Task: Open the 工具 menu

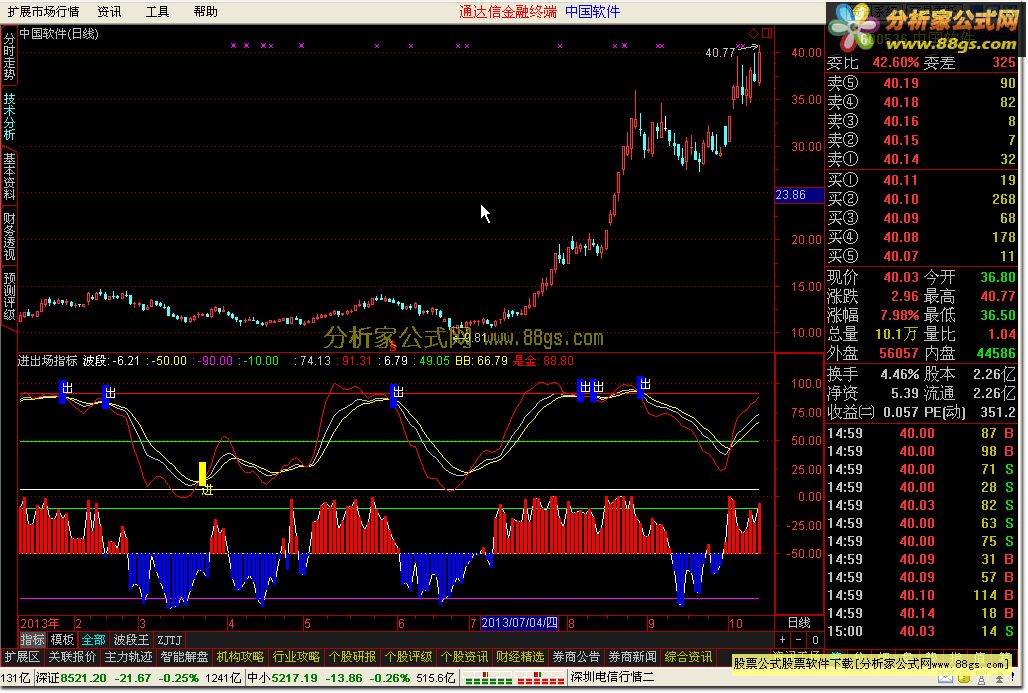Action: (157, 11)
